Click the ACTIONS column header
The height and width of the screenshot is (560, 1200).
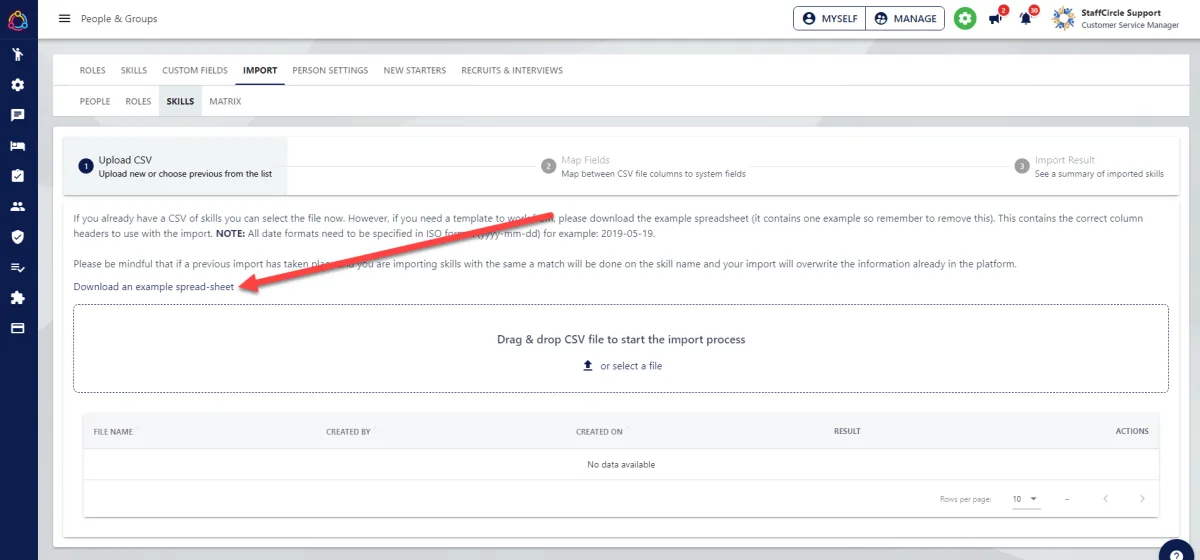(x=1132, y=431)
